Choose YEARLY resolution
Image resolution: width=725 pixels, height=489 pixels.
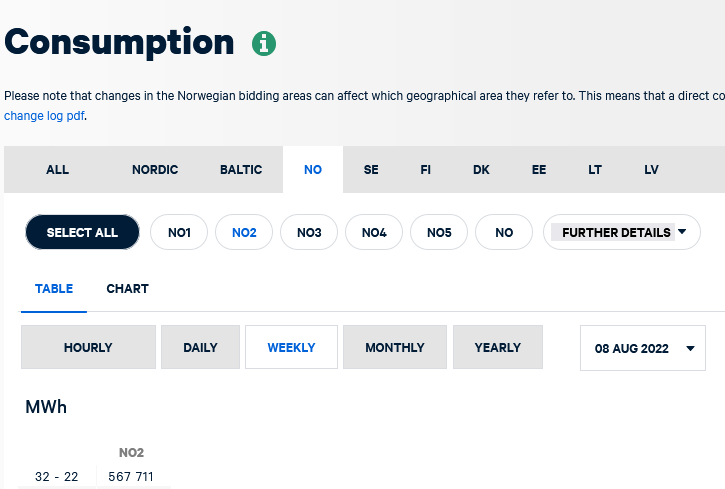pyautogui.click(x=498, y=347)
